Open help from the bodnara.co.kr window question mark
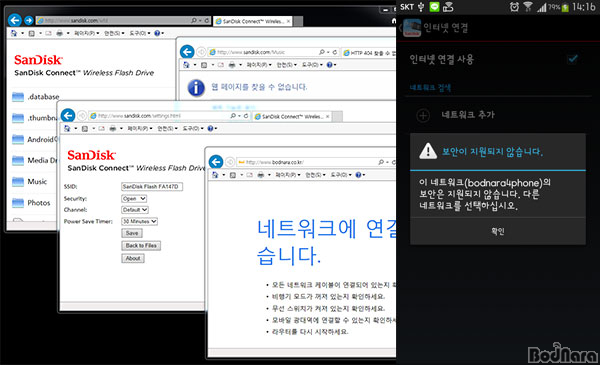 (x=358, y=175)
